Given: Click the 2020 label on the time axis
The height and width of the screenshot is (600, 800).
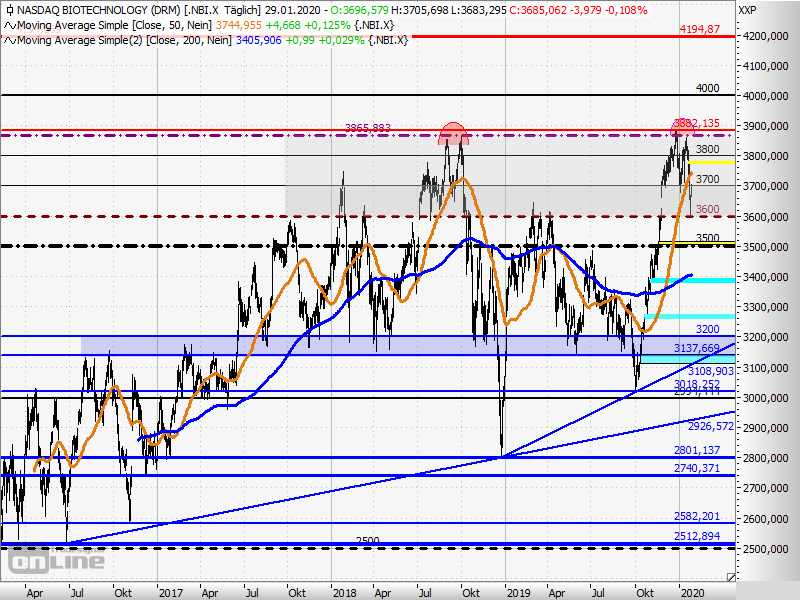Looking at the screenshot, I should (692, 593).
